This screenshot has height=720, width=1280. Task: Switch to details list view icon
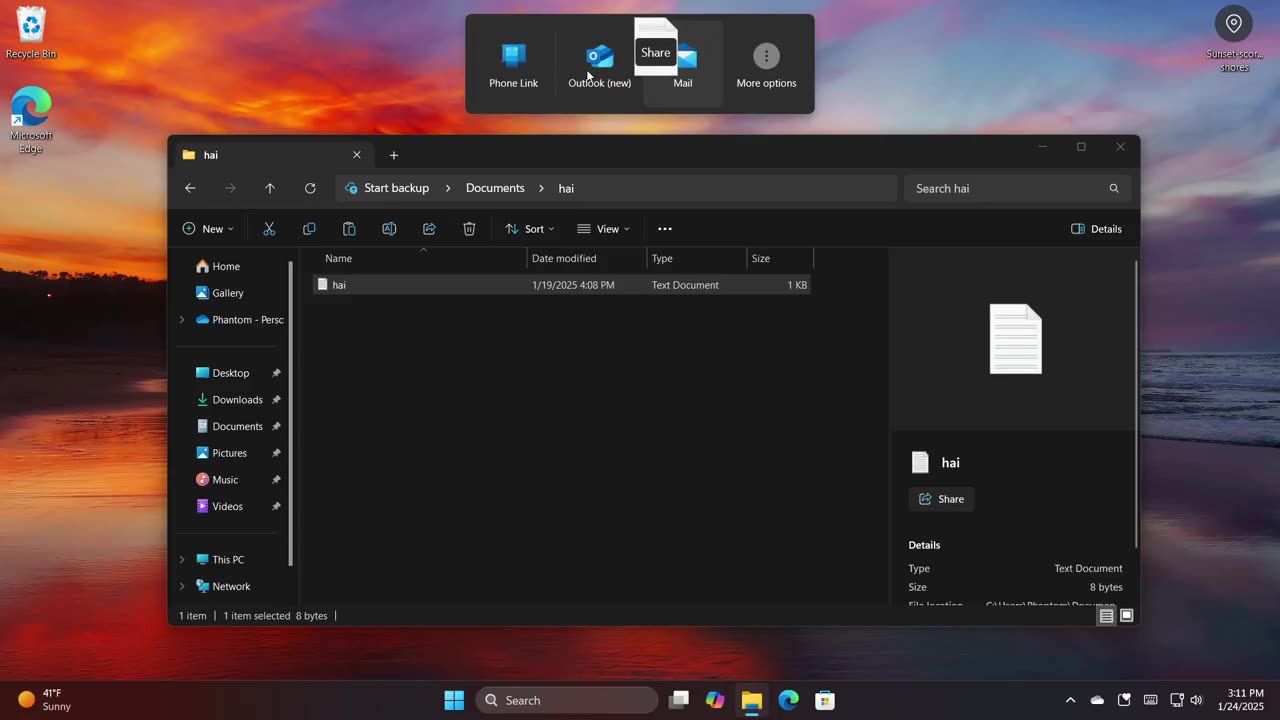click(1106, 616)
